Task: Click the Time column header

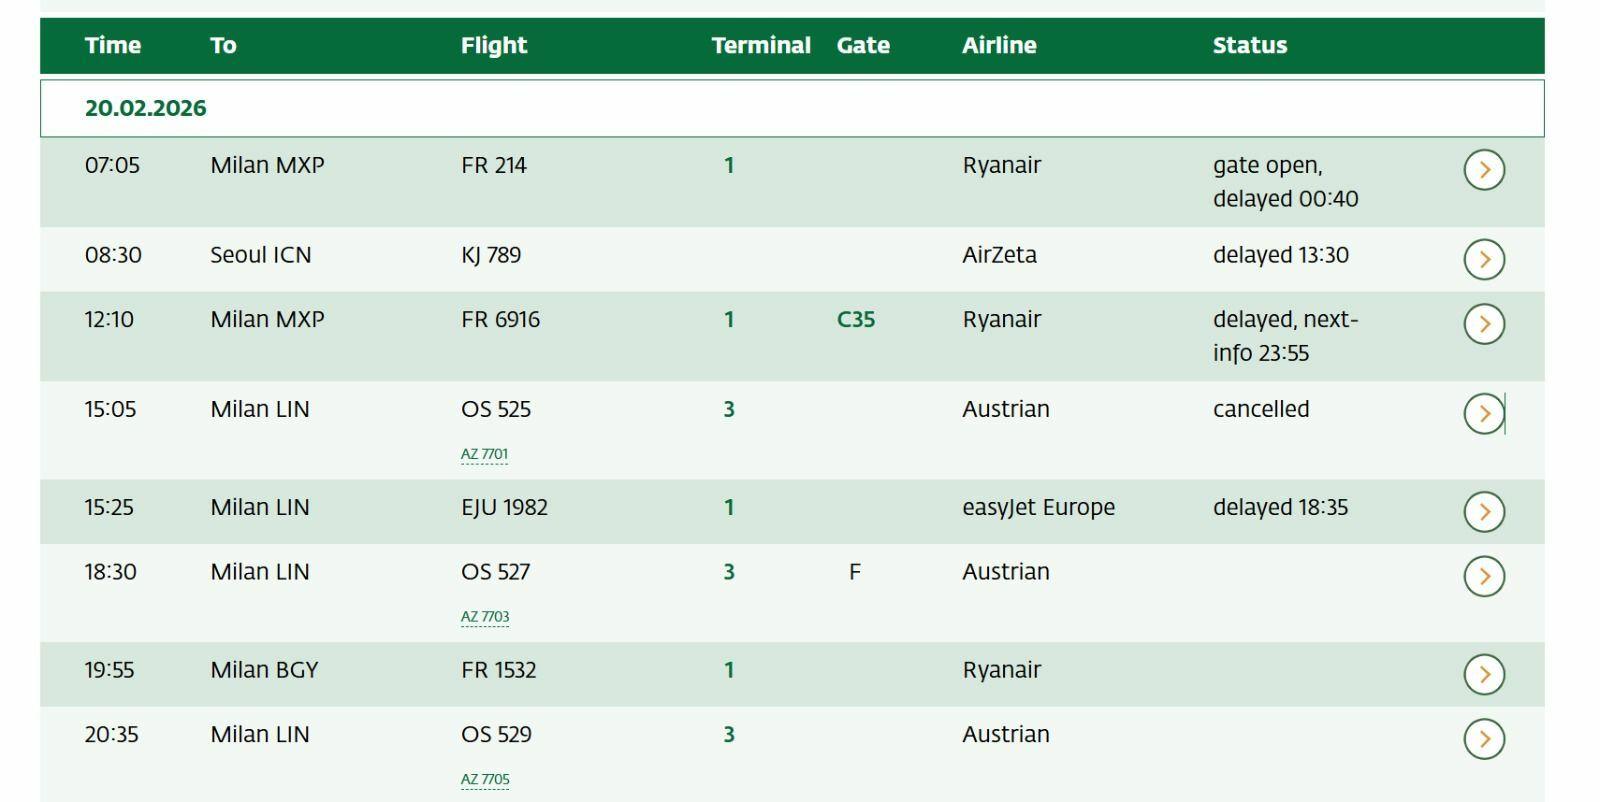Action: (113, 45)
